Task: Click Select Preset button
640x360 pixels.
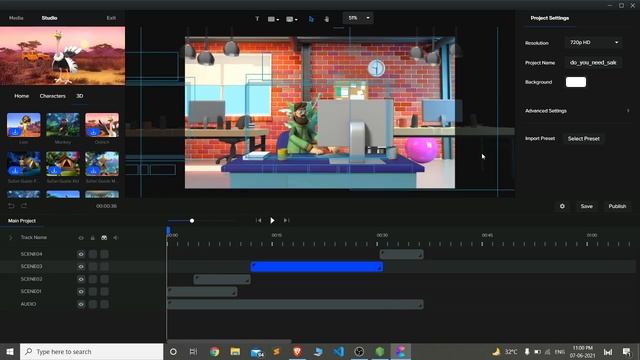Action: click(584, 139)
